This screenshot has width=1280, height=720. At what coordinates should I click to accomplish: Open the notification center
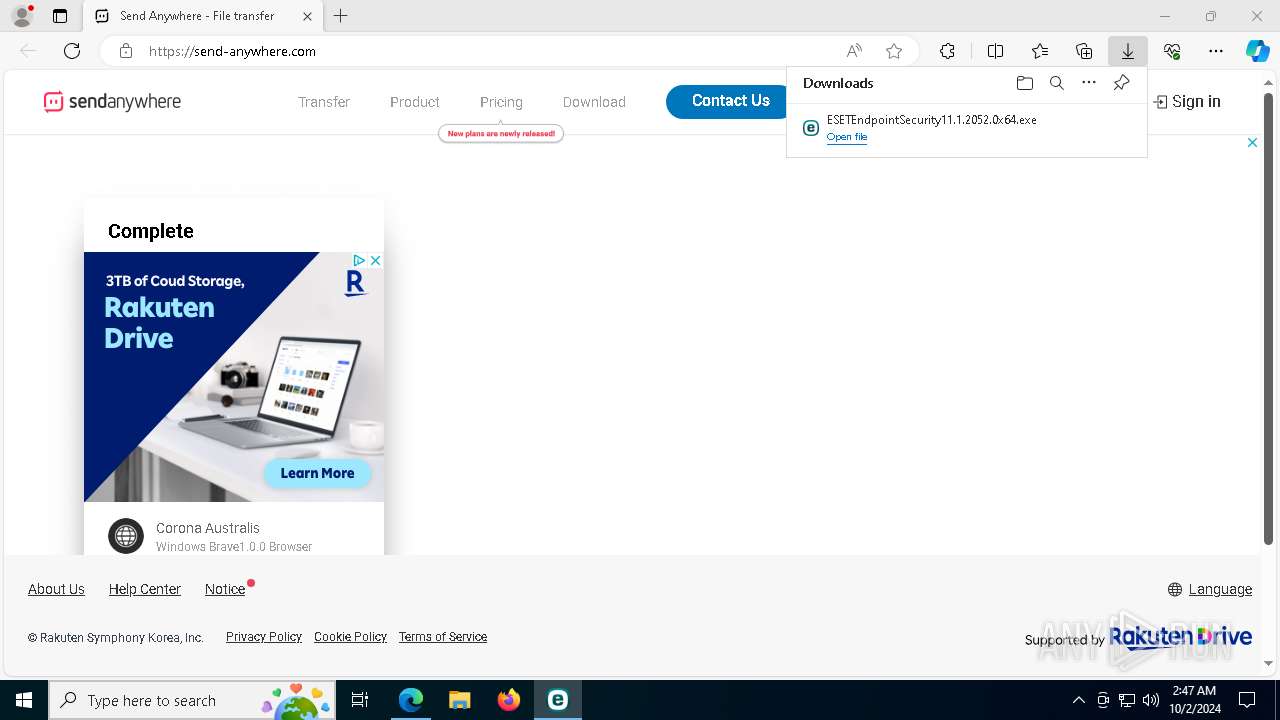(1247, 700)
